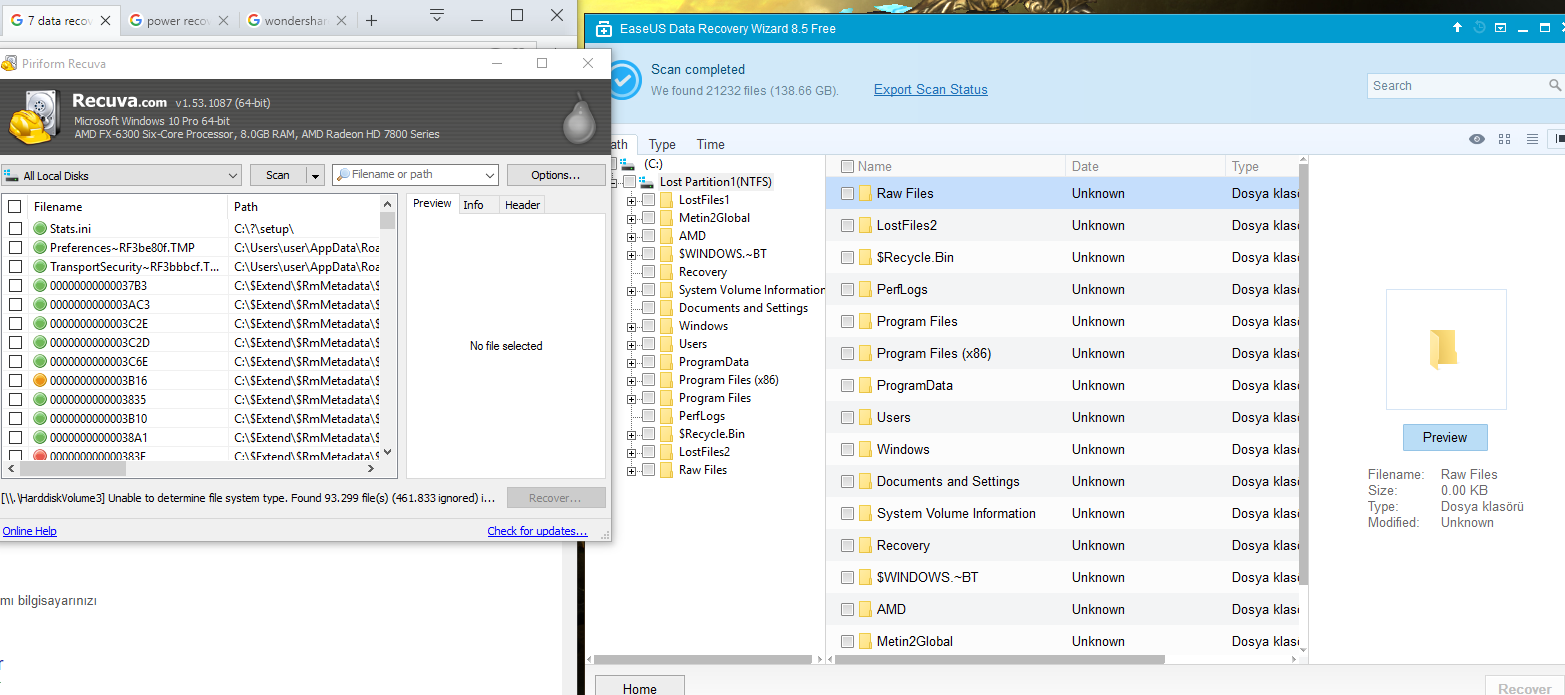1565x695 pixels.
Task: Check Preferences~RF3be80f.TMP checkbox
Action: point(15,248)
